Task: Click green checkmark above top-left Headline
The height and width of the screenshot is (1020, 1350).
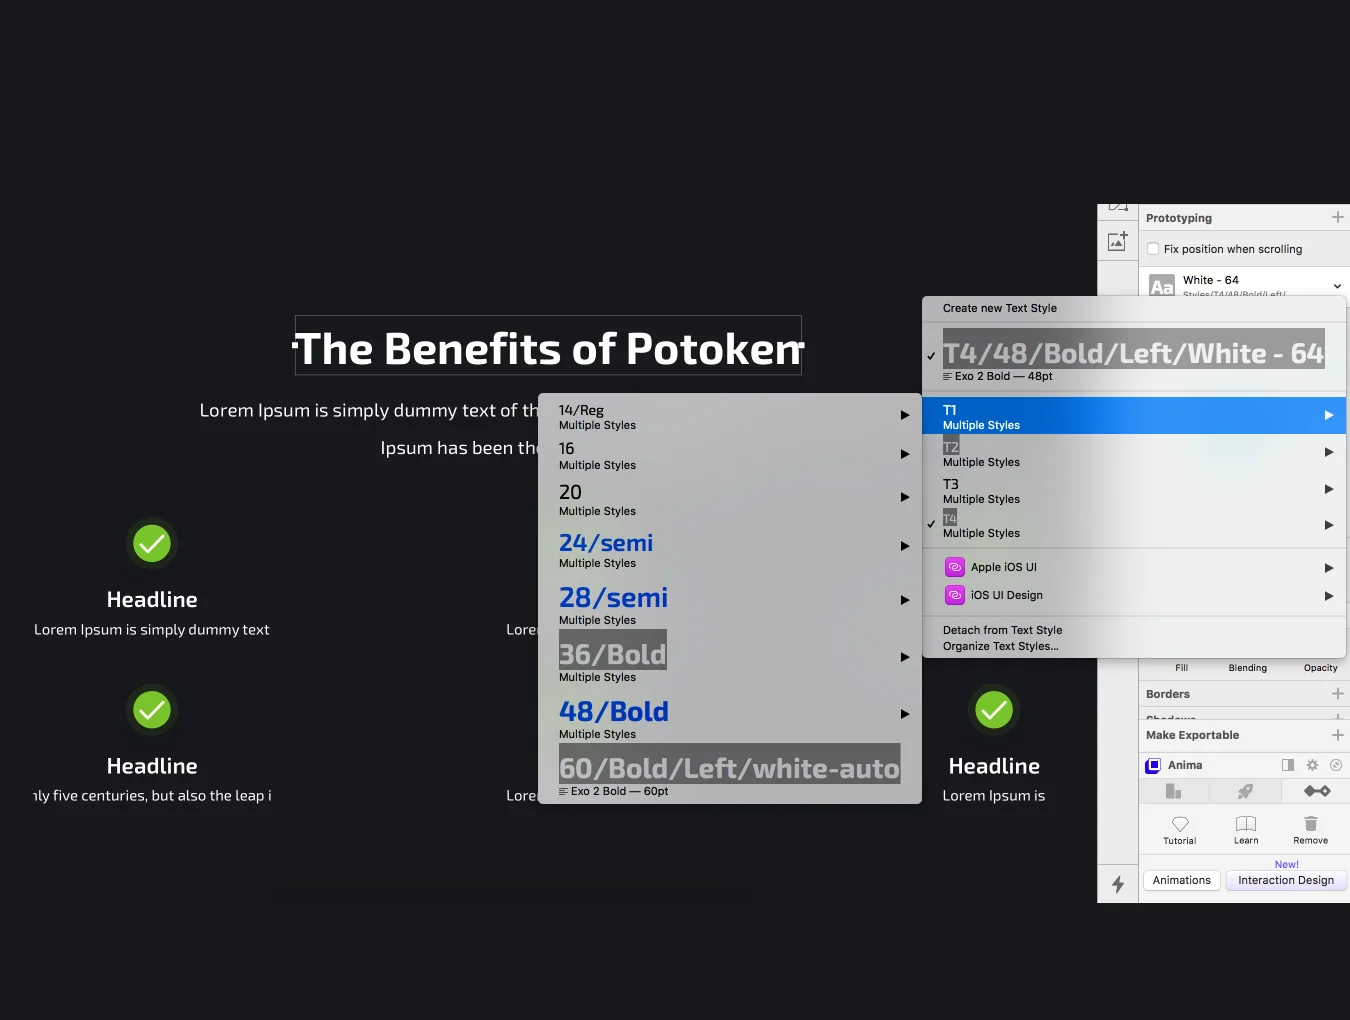Action: tap(152, 543)
